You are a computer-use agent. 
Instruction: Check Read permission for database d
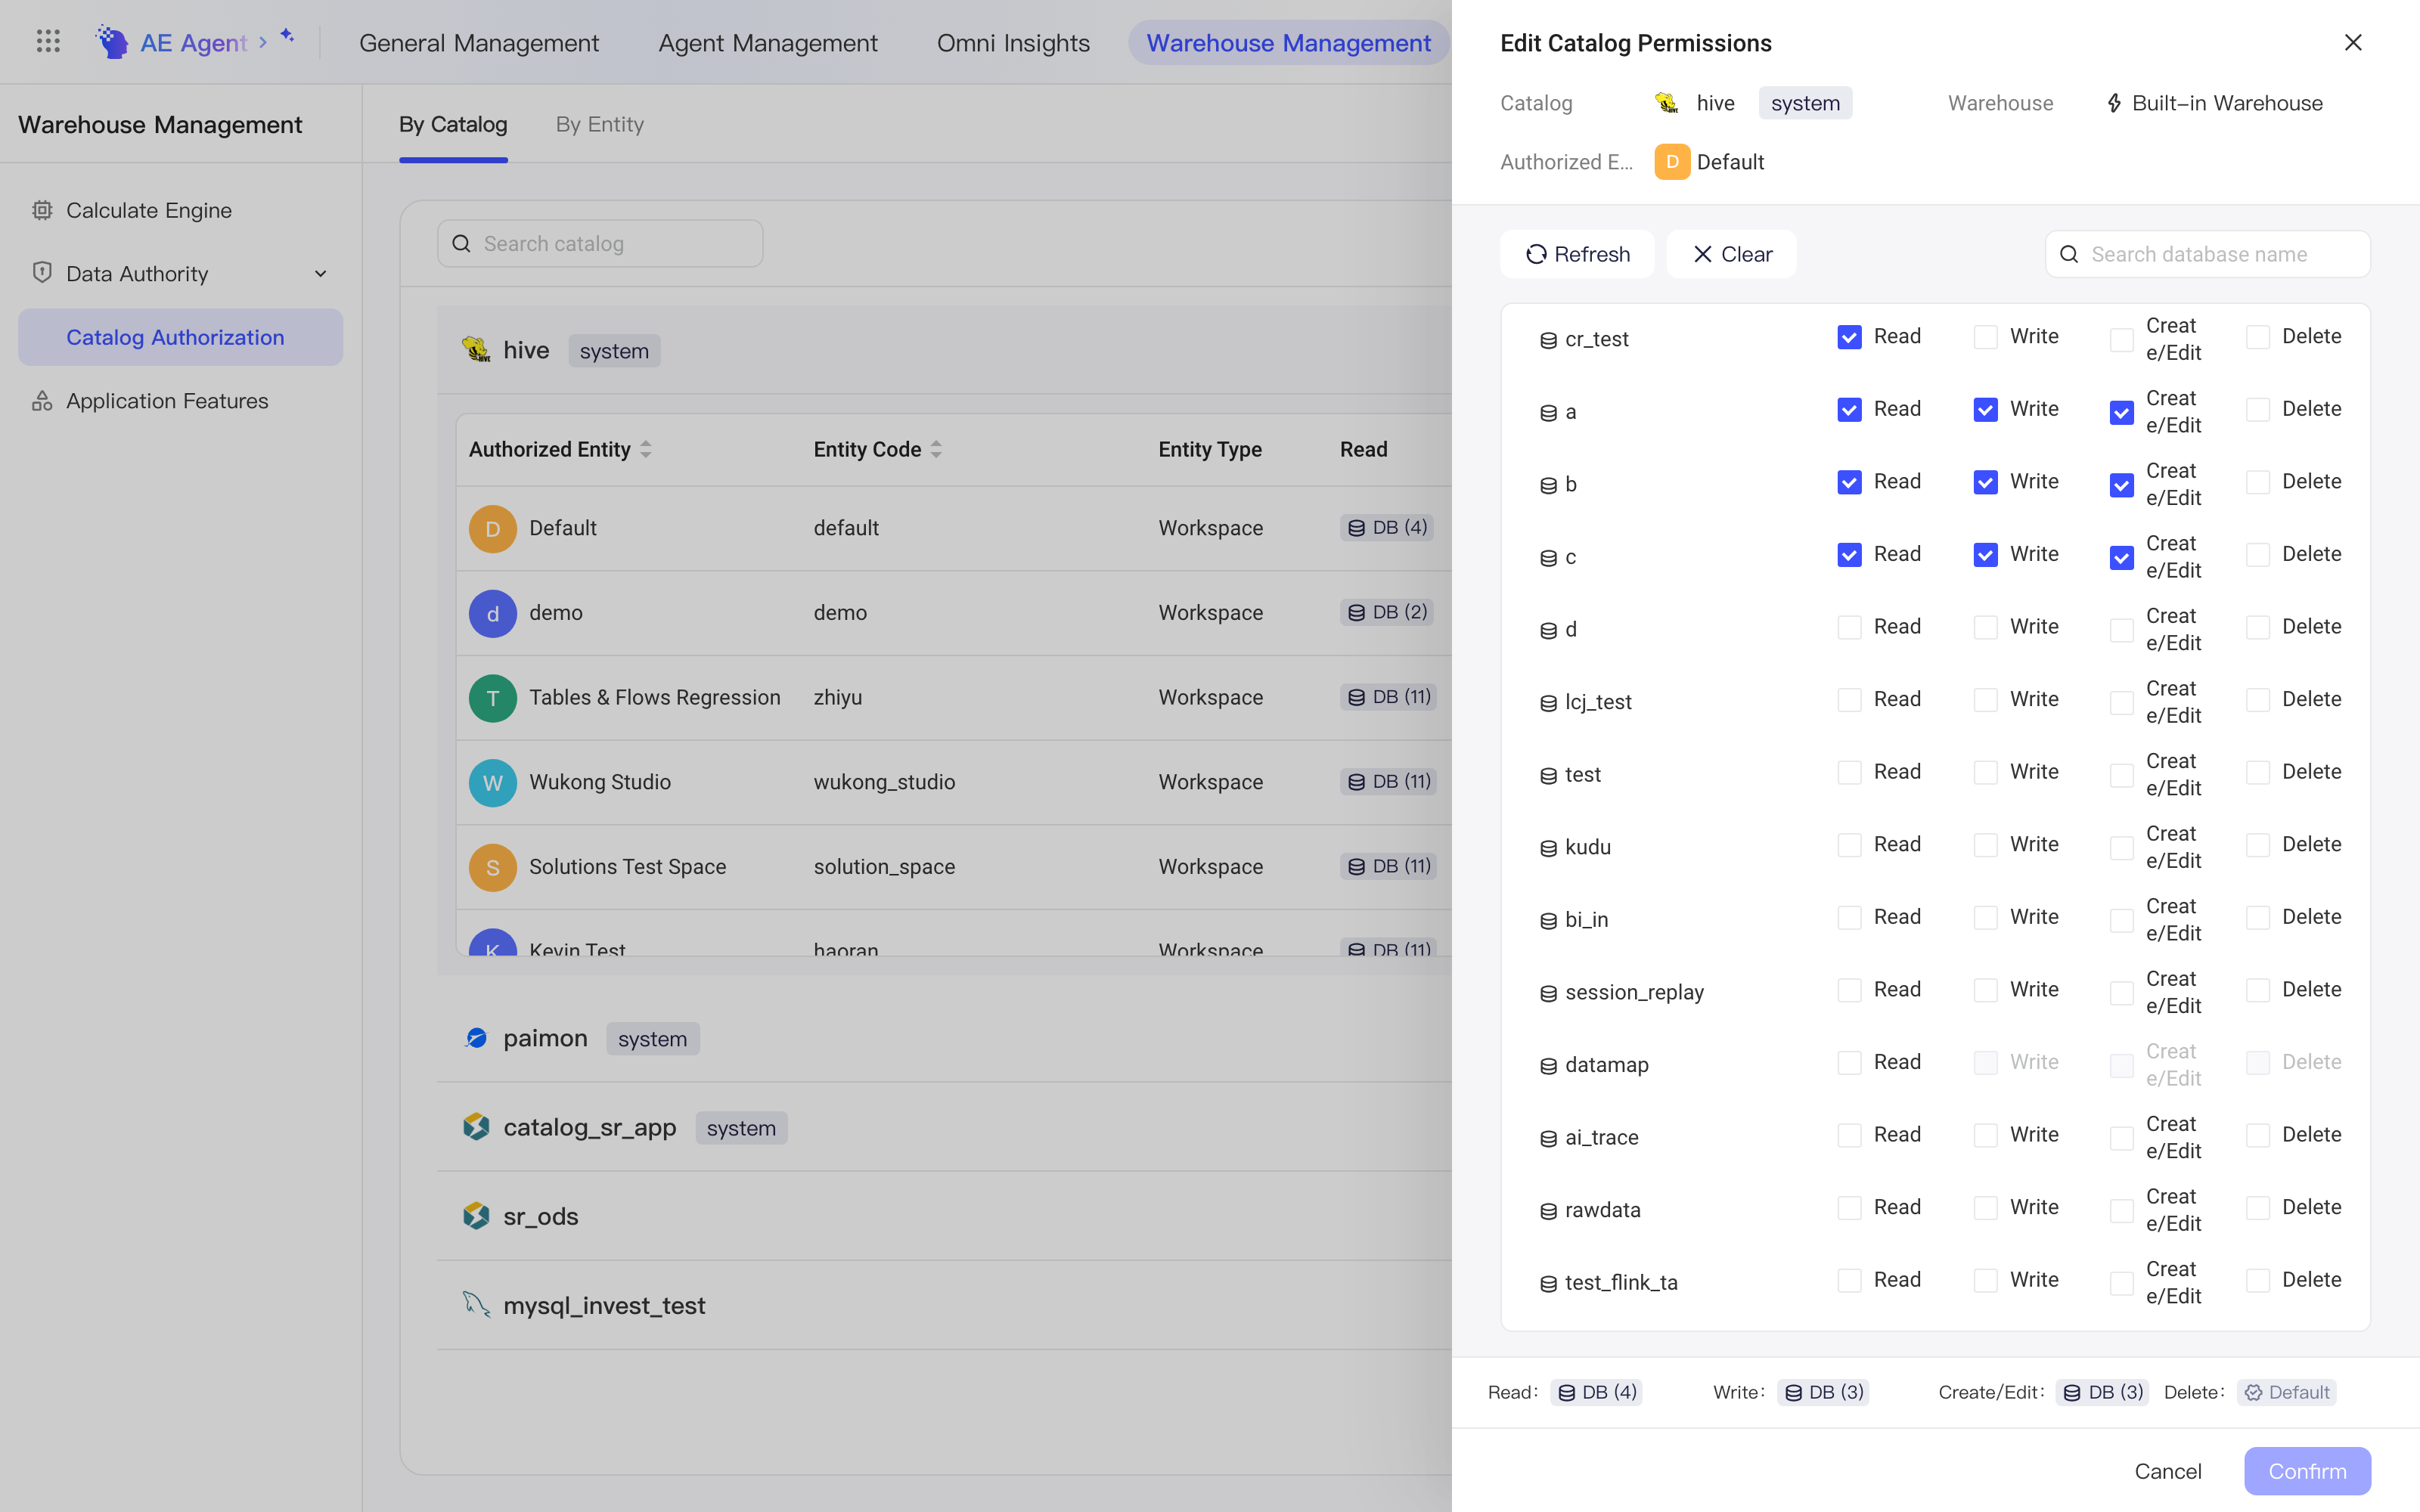click(1849, 627)
